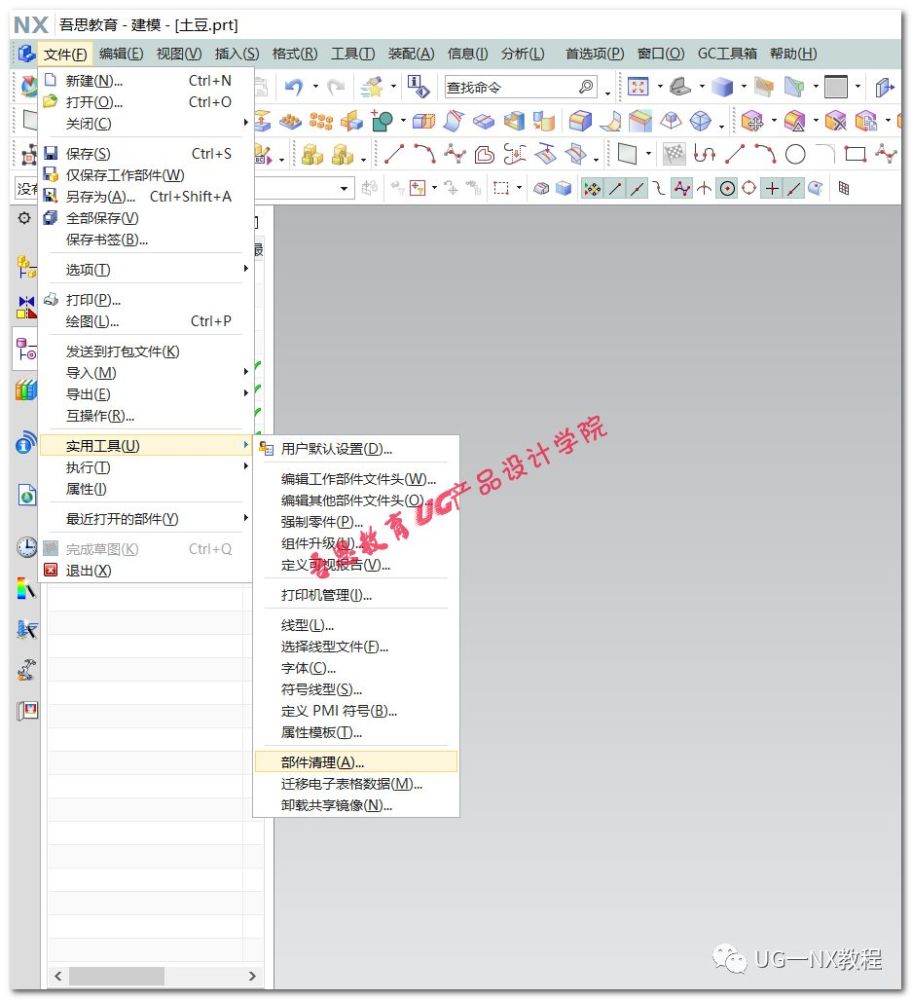Click the 查找命令 search input field

tap(521, 87)
